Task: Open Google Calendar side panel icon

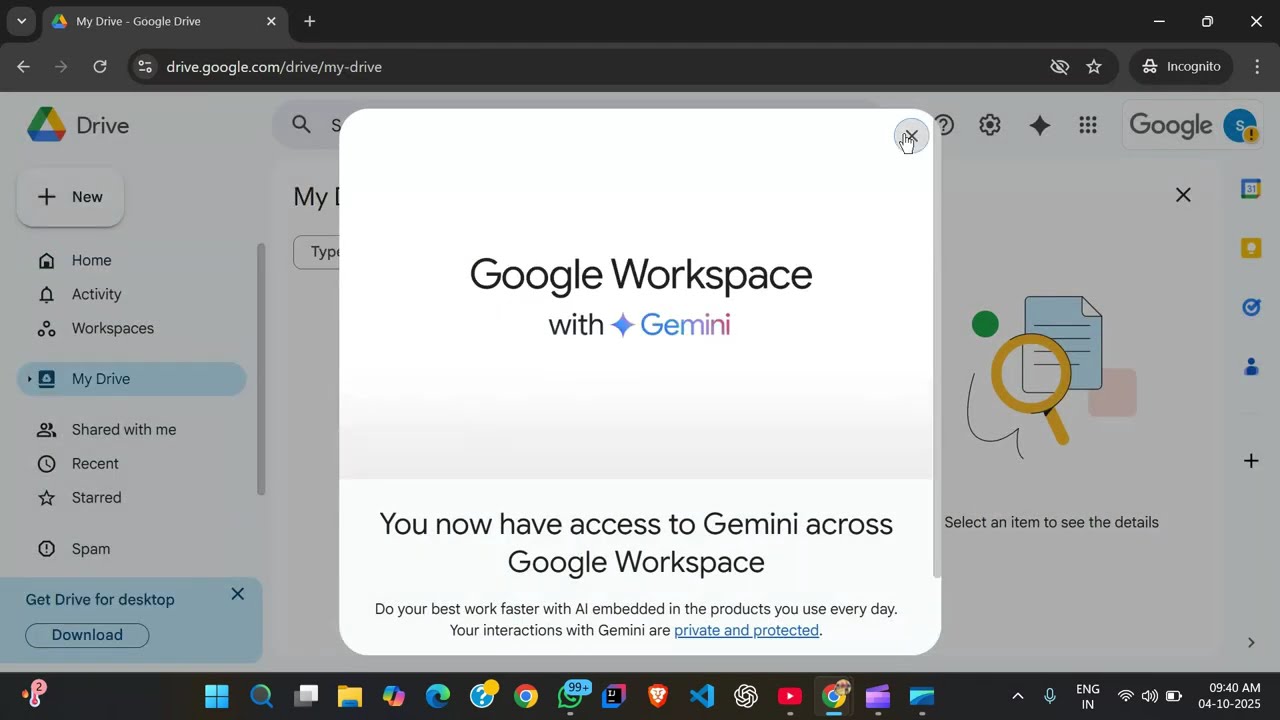Action: (x=1251, y=189)
